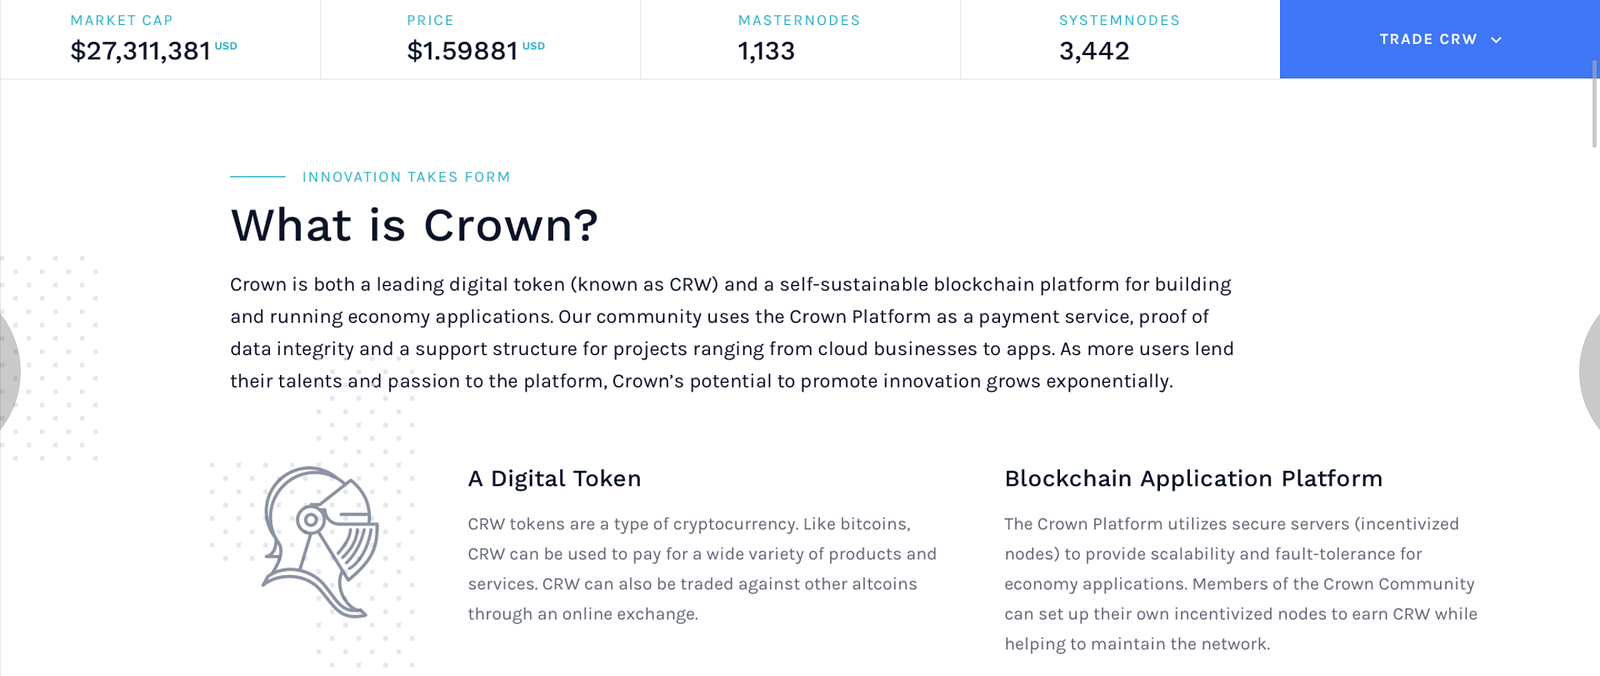Click the knight helmet icon

pos(320,540)
